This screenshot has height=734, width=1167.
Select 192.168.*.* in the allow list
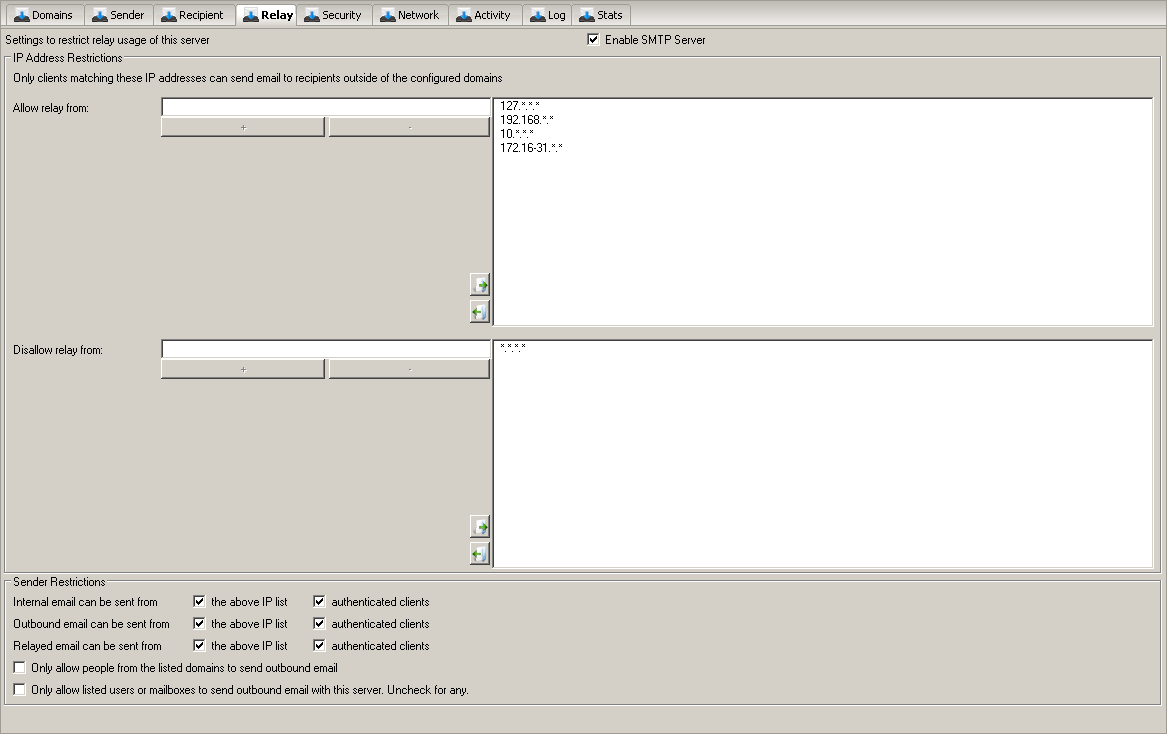click(527, 120)
